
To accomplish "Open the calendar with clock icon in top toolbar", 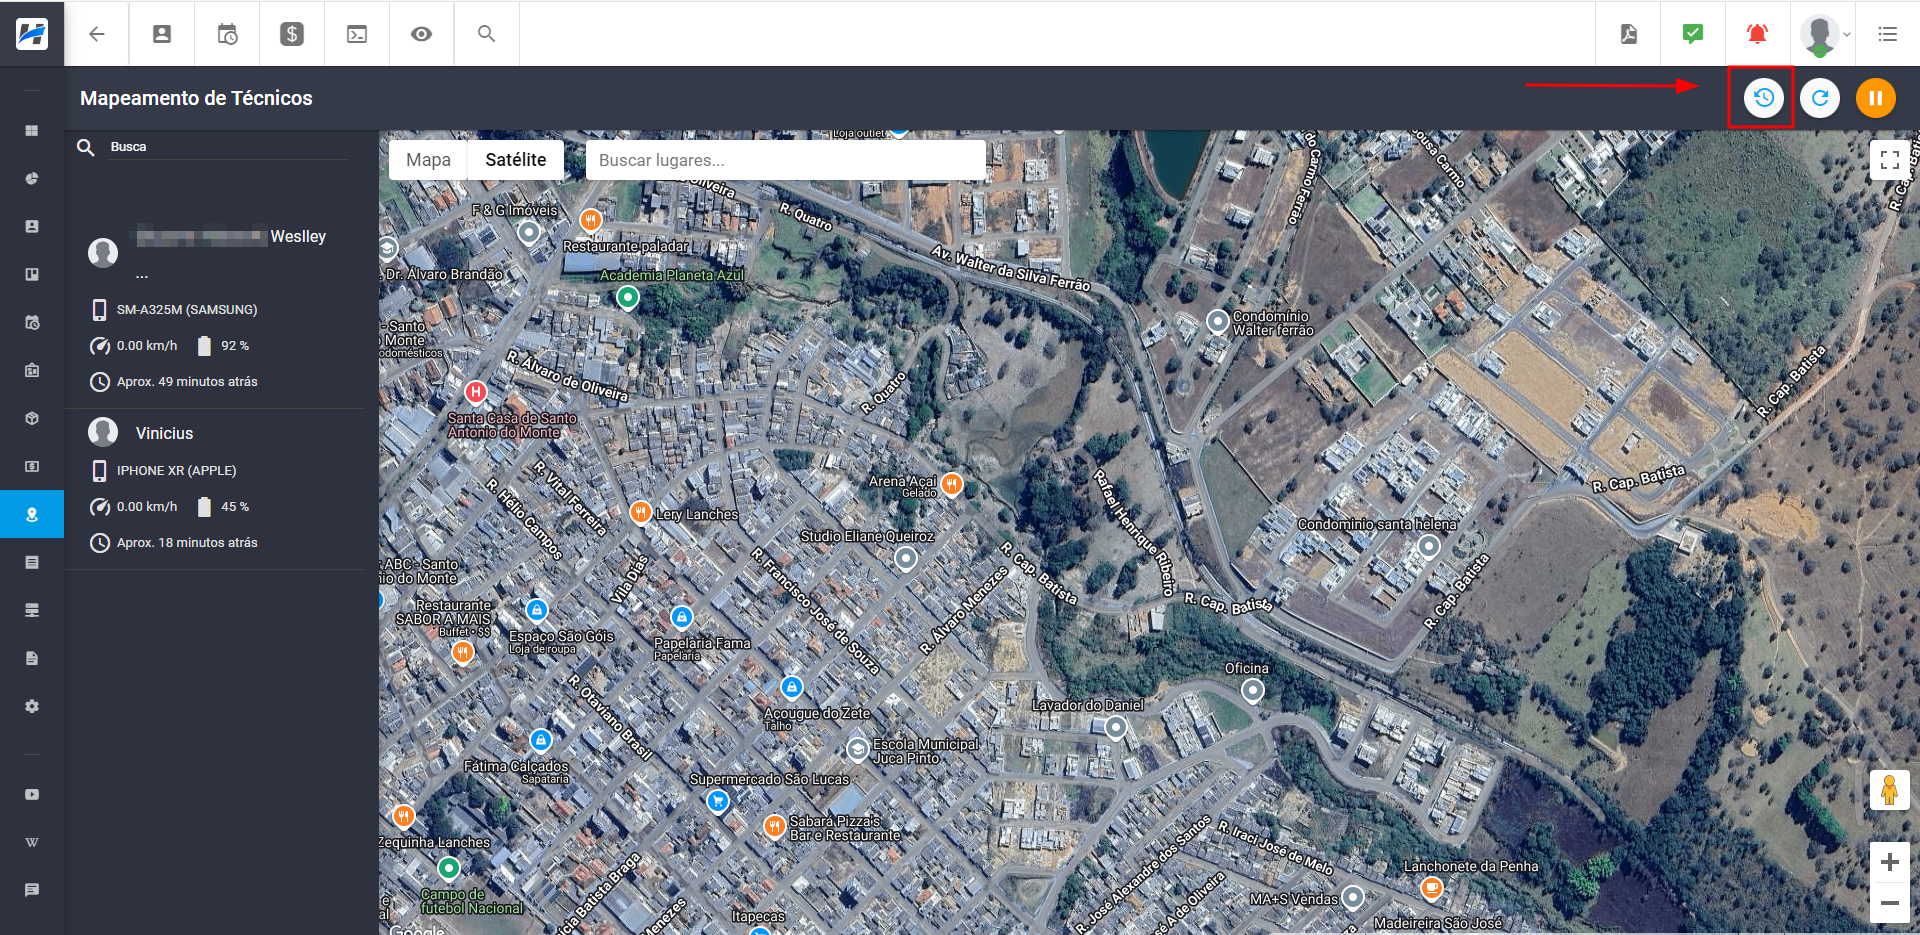I will coord(227,34).
